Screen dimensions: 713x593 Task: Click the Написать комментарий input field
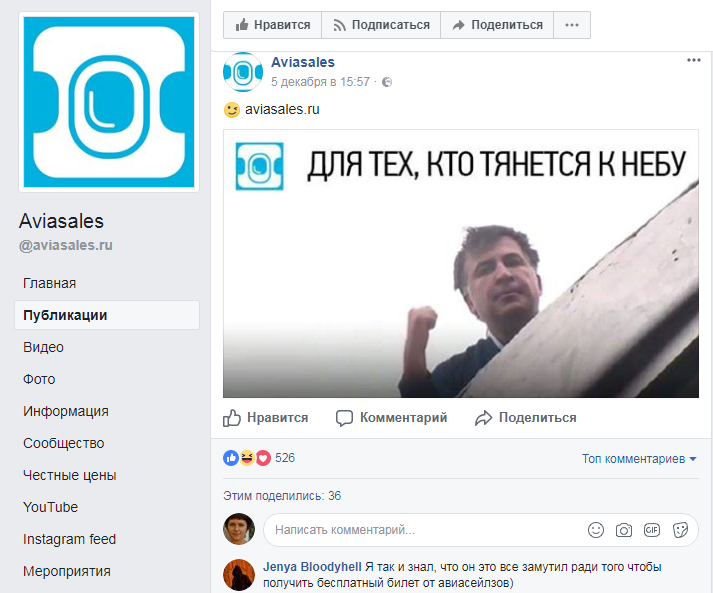pos(481,530)
